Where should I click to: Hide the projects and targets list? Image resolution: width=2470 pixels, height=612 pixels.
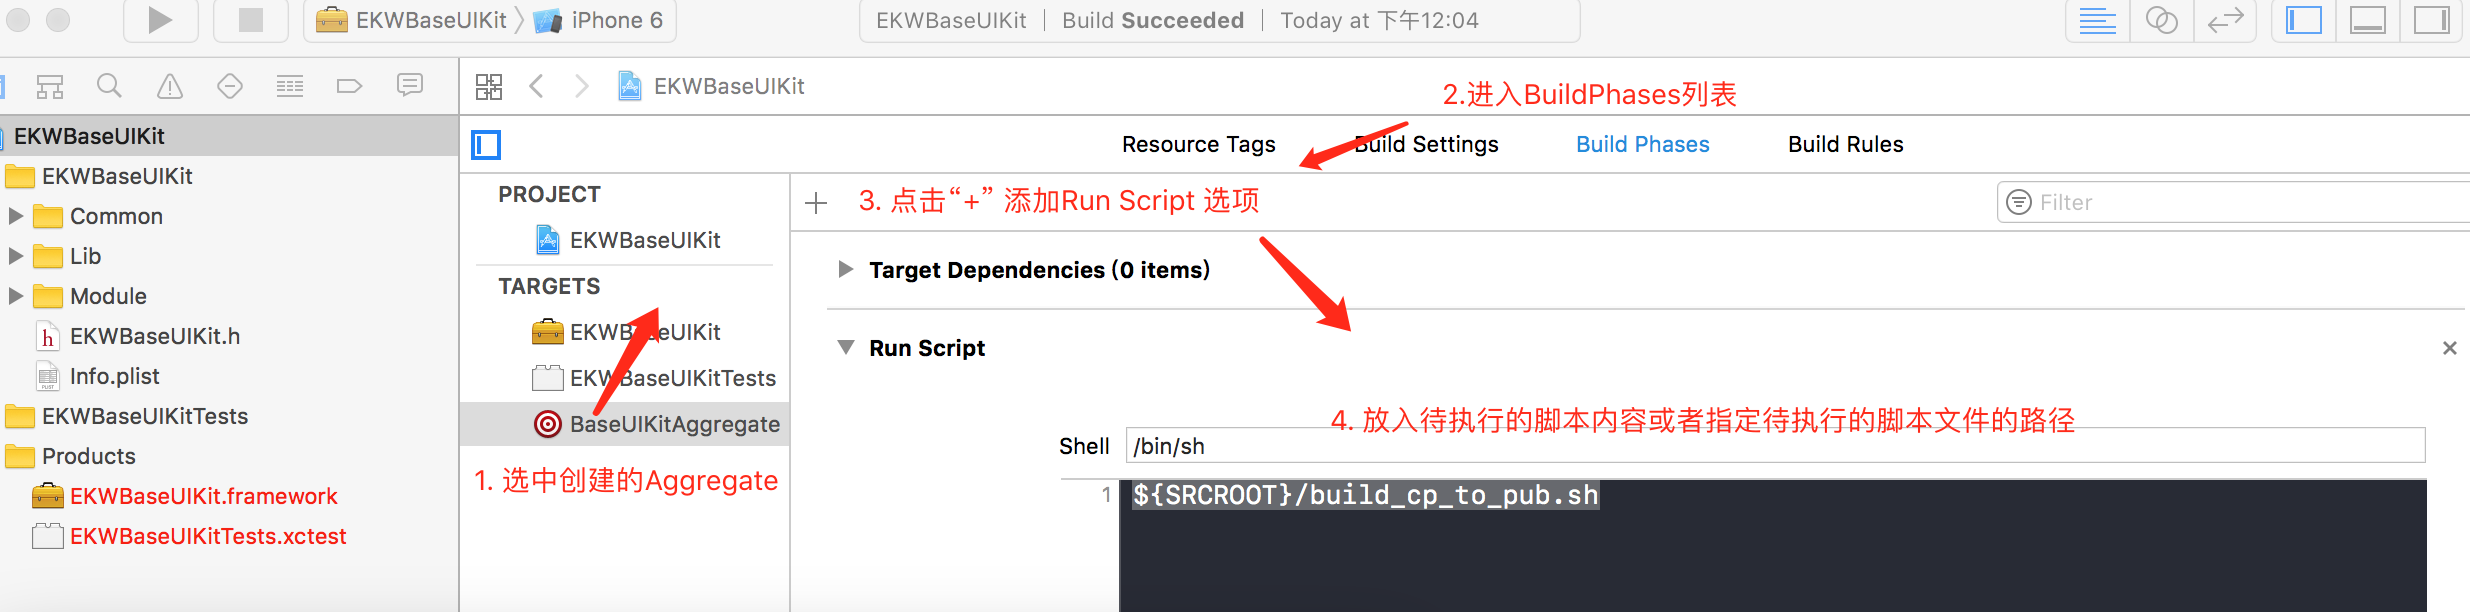click(x=486, y=145)
